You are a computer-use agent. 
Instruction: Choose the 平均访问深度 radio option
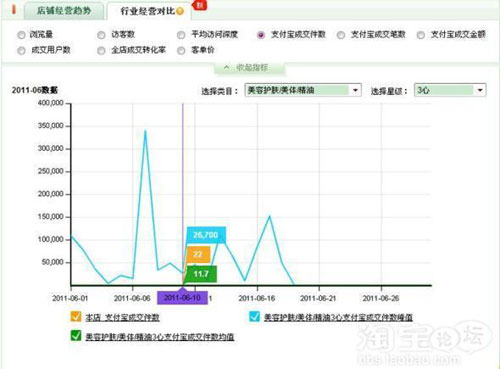181,35
